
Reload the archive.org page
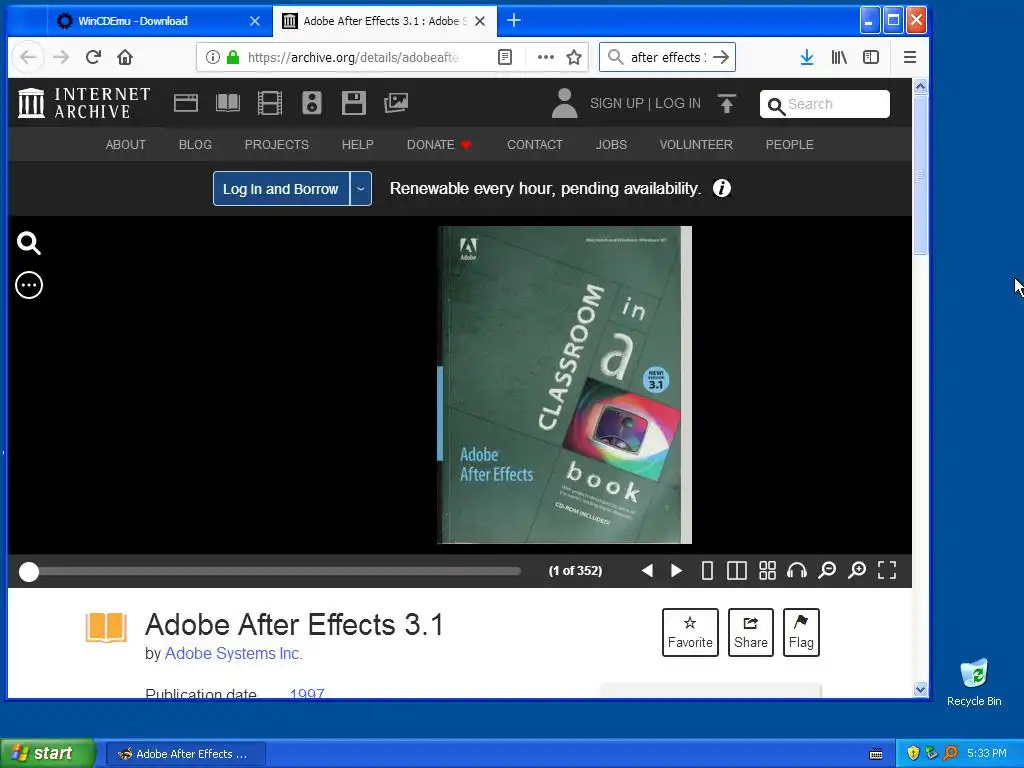pos(93,57)
